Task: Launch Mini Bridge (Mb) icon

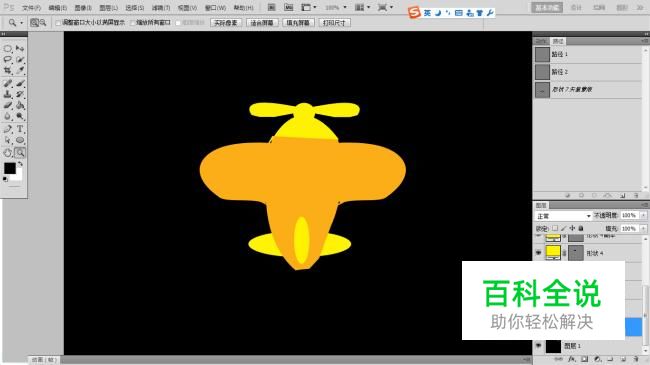Action: point(289,7)
